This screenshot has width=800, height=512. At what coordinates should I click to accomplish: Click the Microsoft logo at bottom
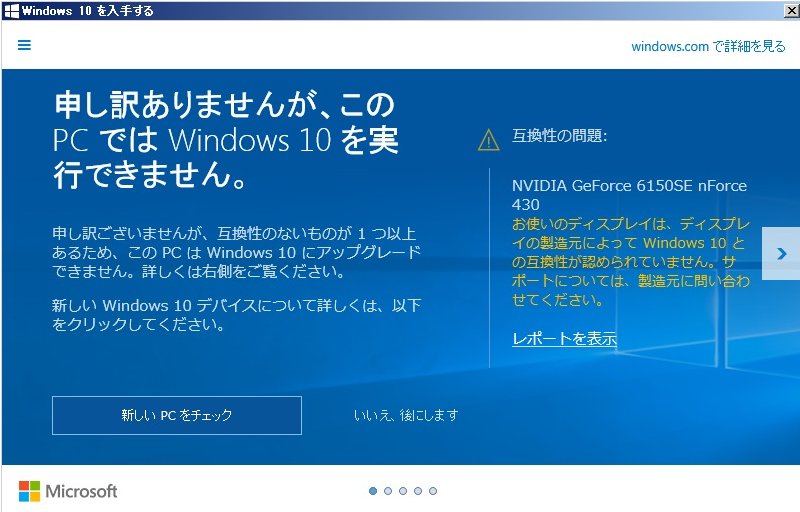click(x=68, y=491)
